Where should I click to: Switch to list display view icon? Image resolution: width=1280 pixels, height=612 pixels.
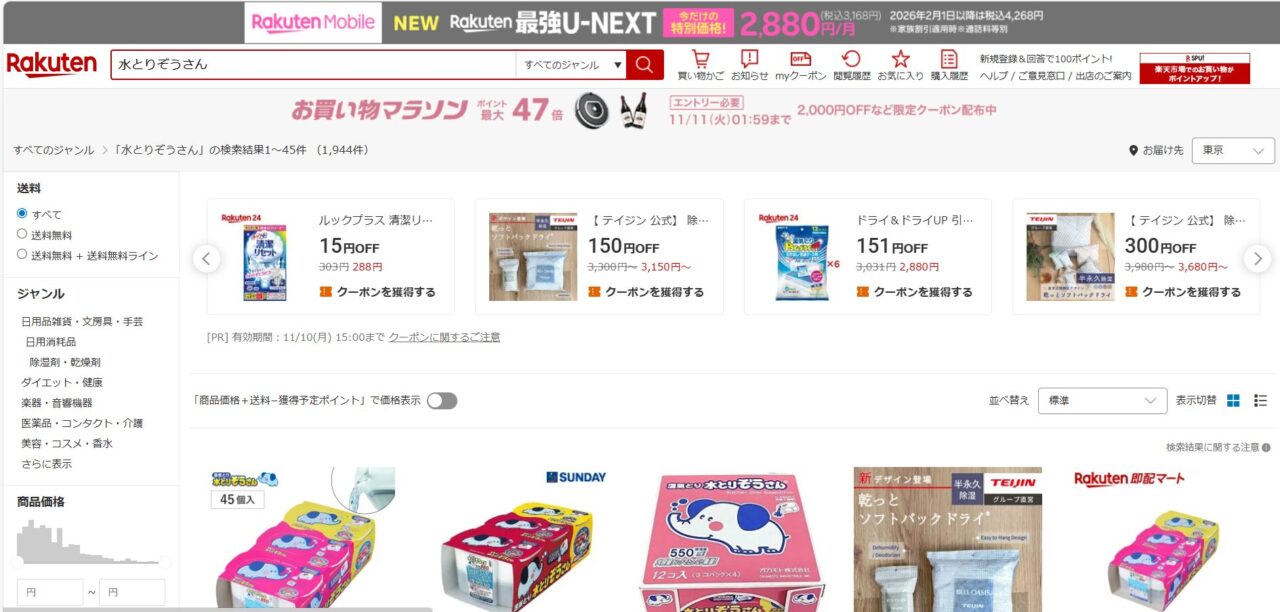tap(1261, 401)
